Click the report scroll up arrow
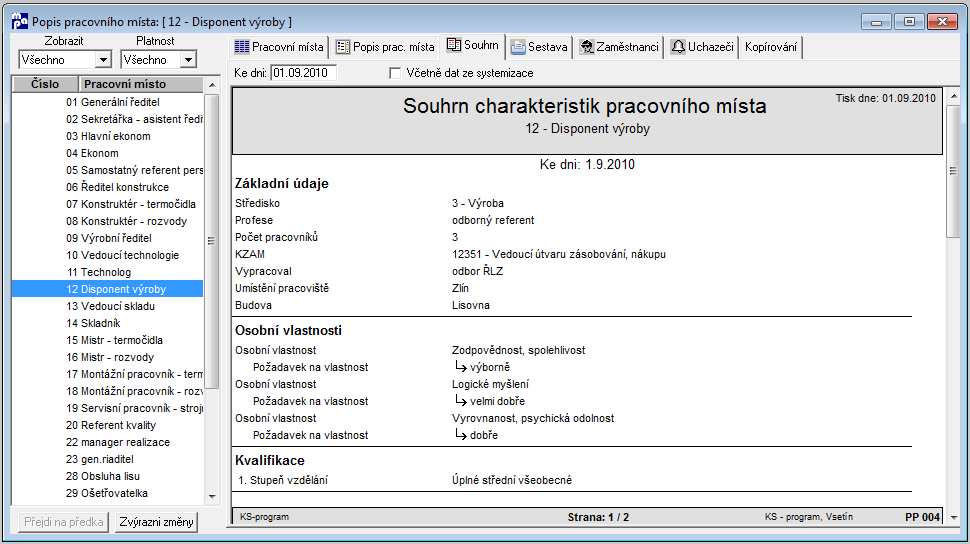 coord(953,97)
